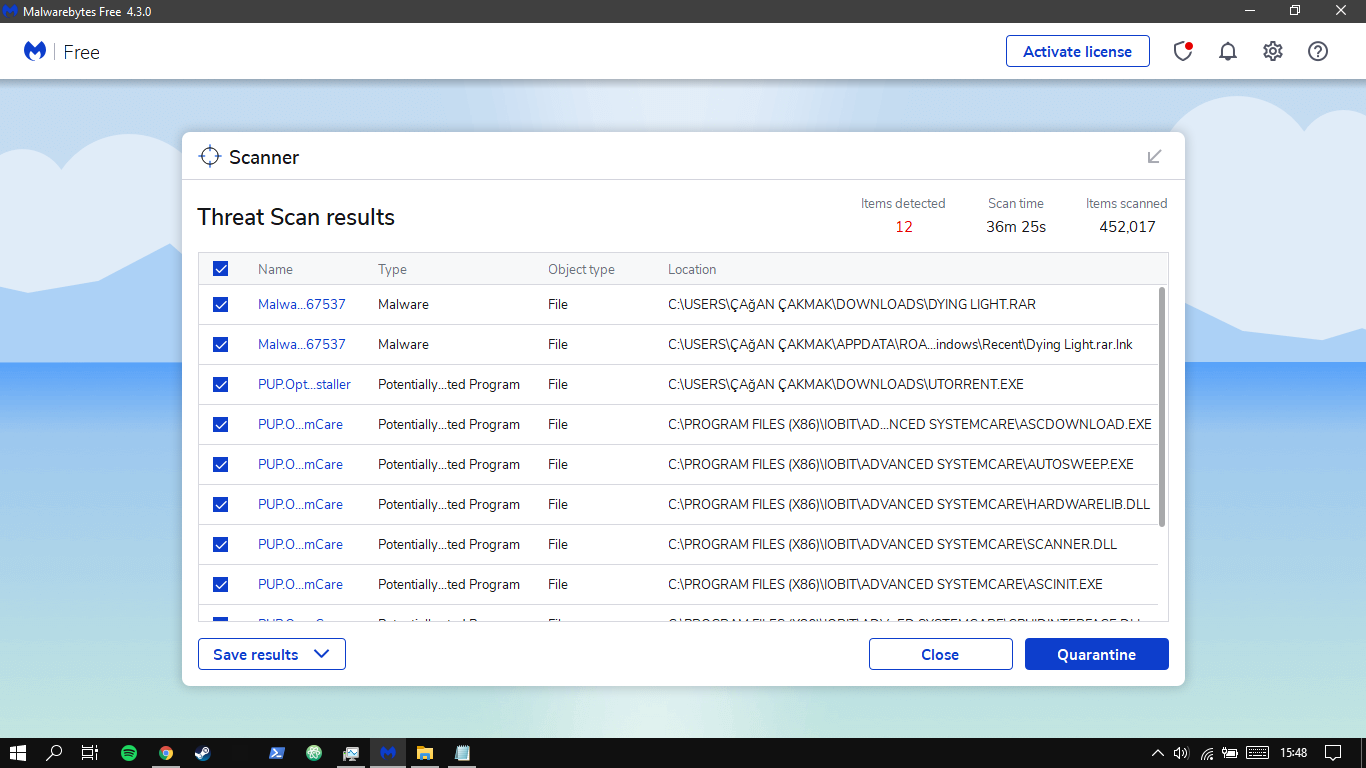Open the Malwa...67537 link for Dying Light.rar.lnk

pyautogui.click(x=302, y=344)
